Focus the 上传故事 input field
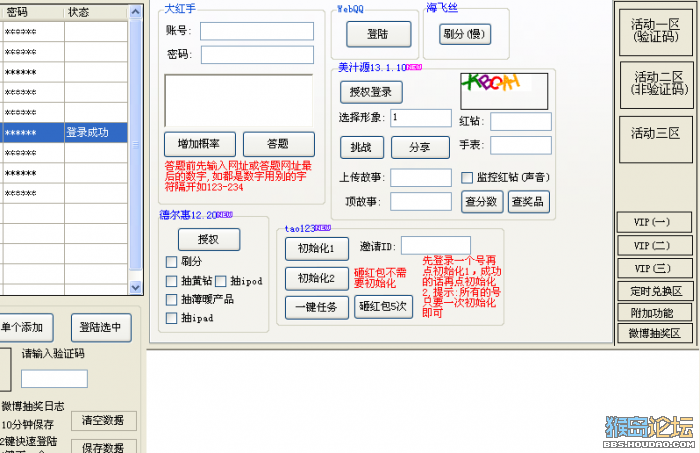Viewport: 700px width, 453px height. pos(421,178)
